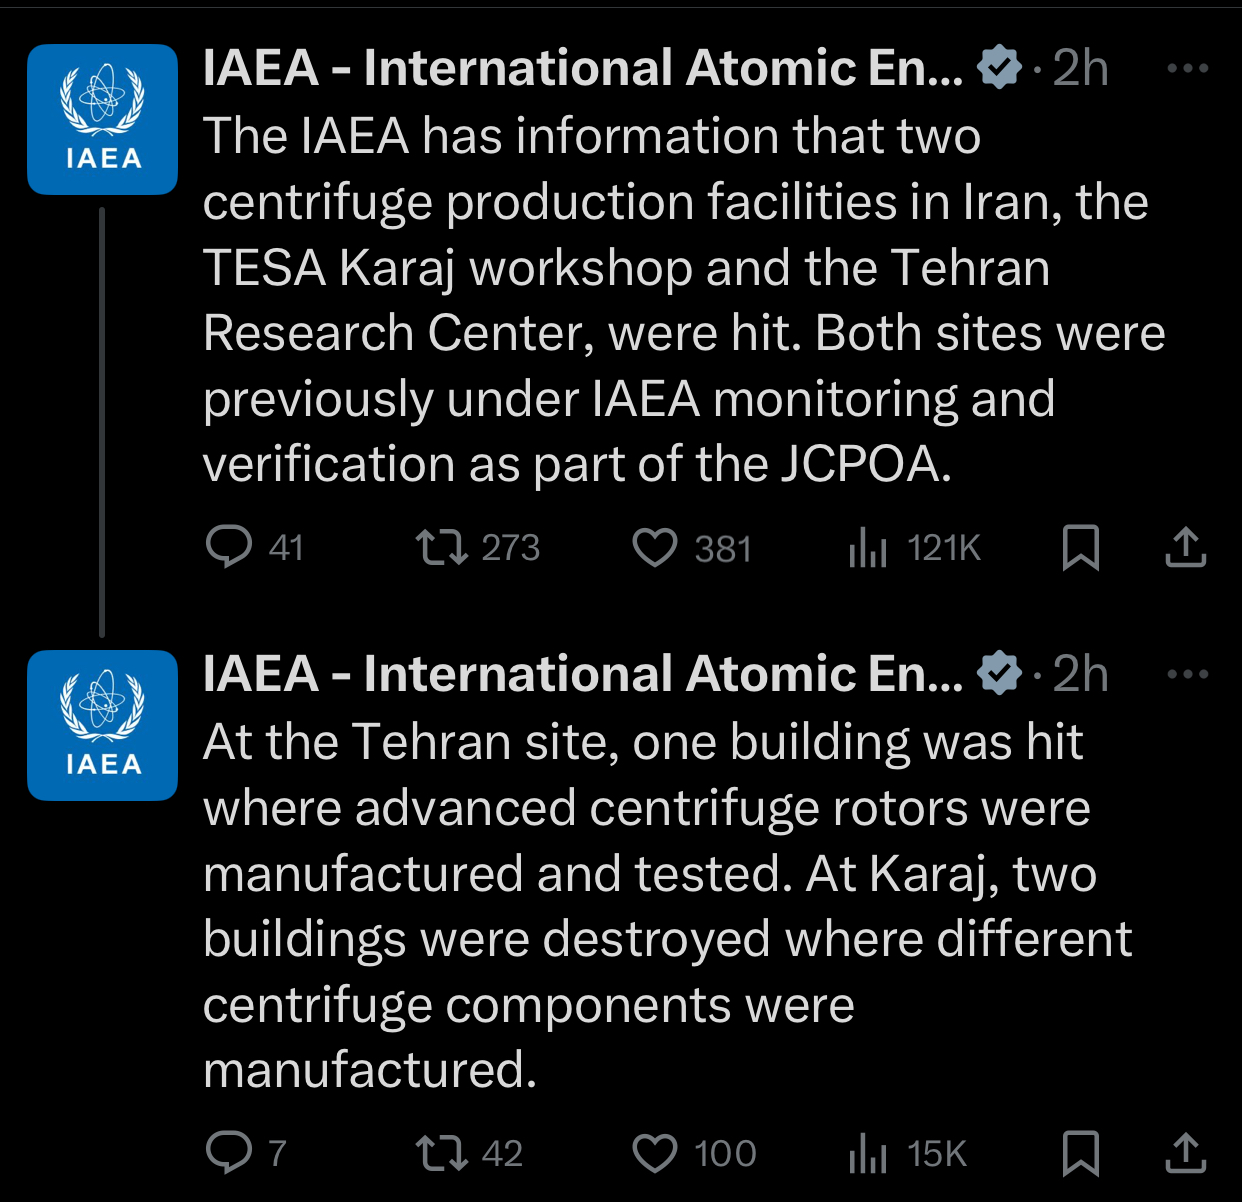Bookmark the second IAEA tweet
1242x1202 pixels.
pos(1083,1152)
